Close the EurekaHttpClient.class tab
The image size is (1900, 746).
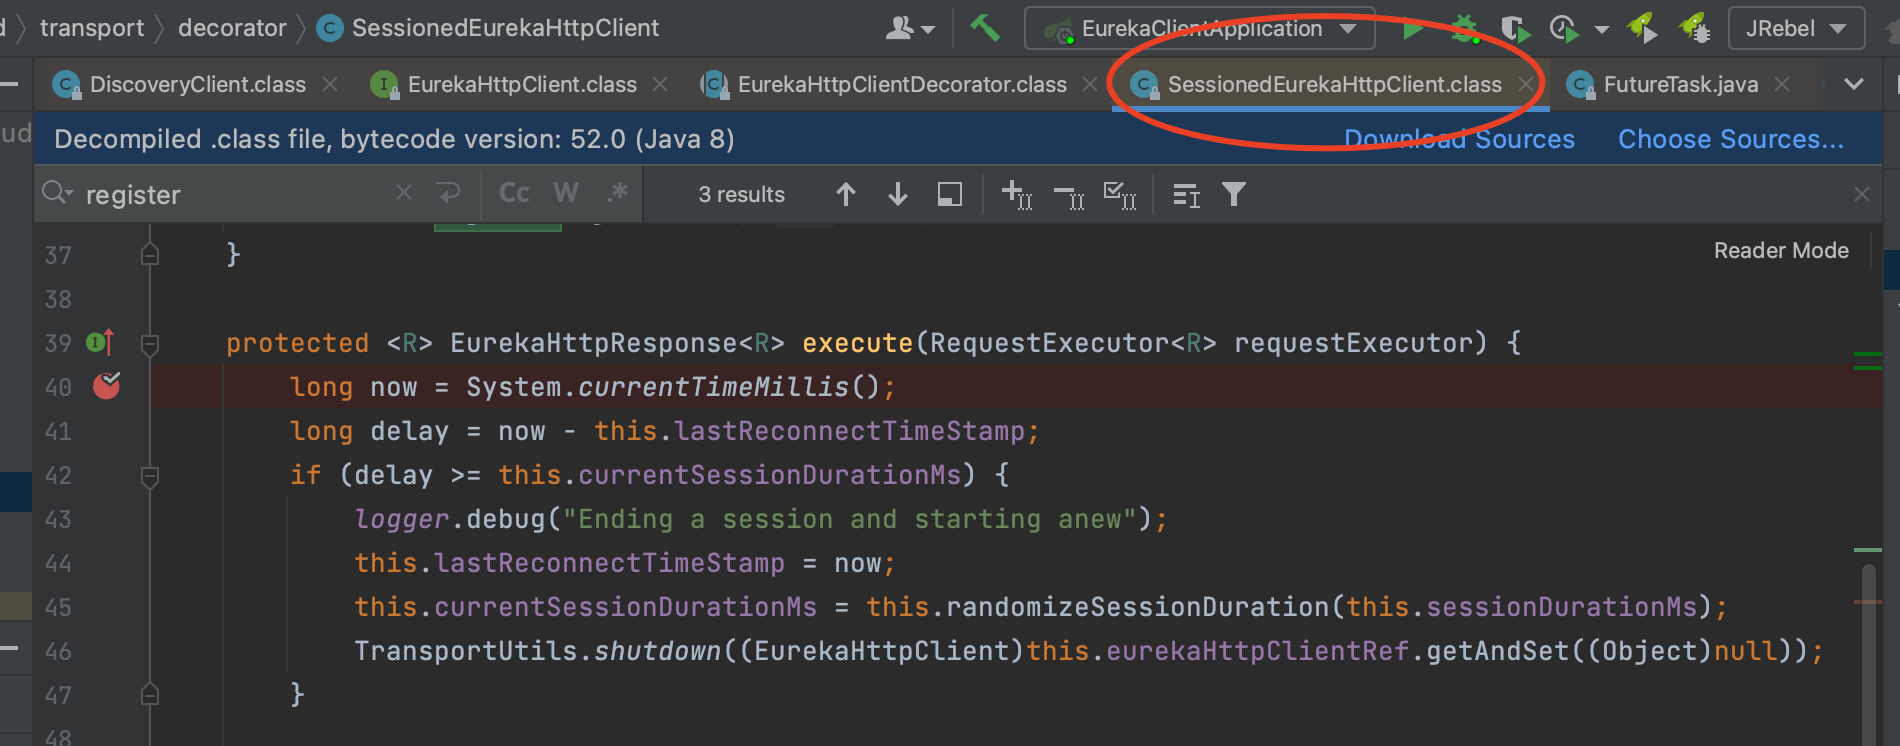coord(660,85)
